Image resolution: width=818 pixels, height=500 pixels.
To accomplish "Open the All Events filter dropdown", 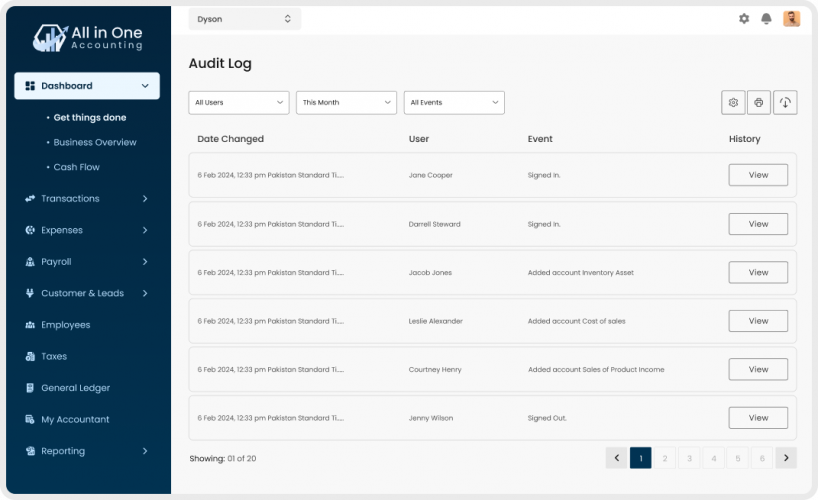I will (454, 102).
